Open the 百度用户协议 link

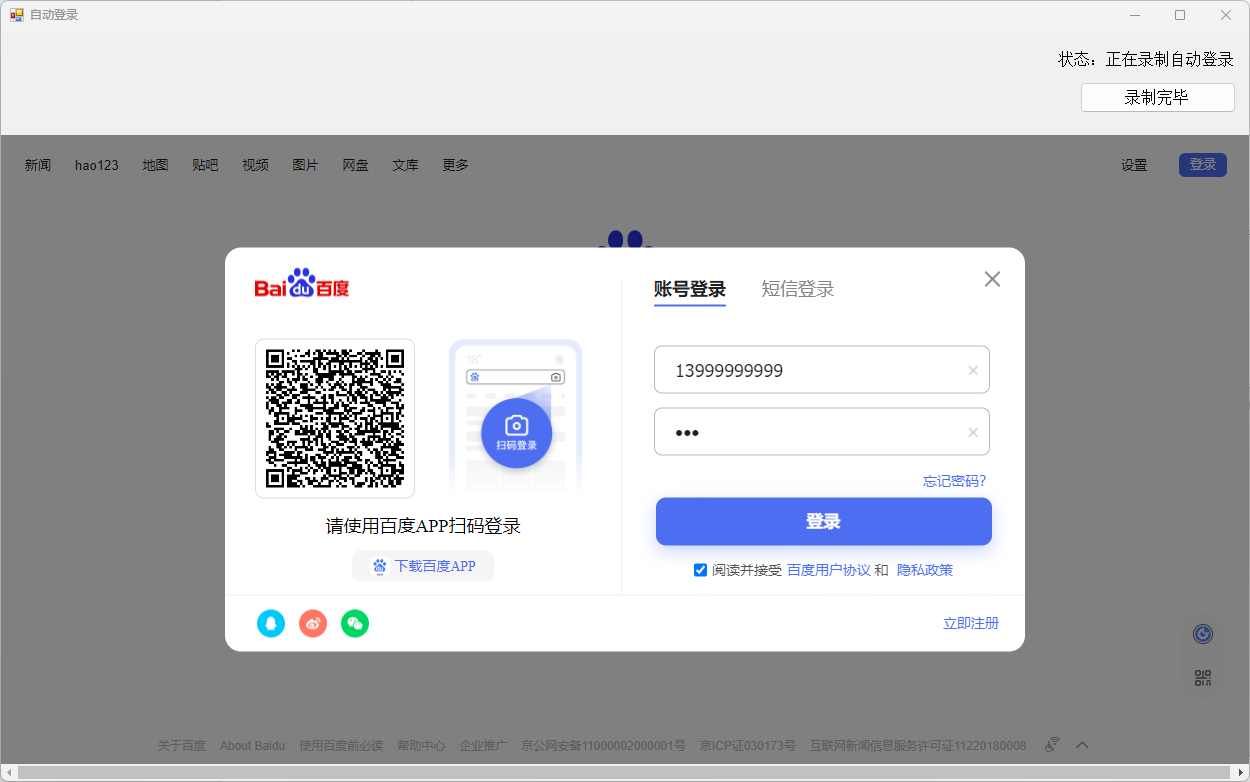point(829,570)
